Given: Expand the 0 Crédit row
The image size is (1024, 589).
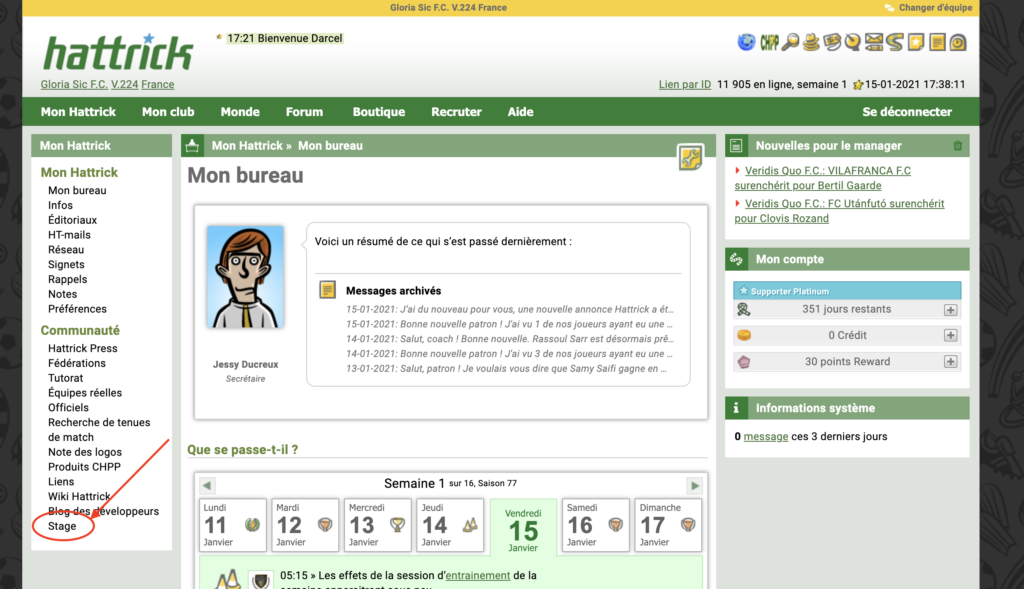Looking at the screenshot, I should click(950, 336).
